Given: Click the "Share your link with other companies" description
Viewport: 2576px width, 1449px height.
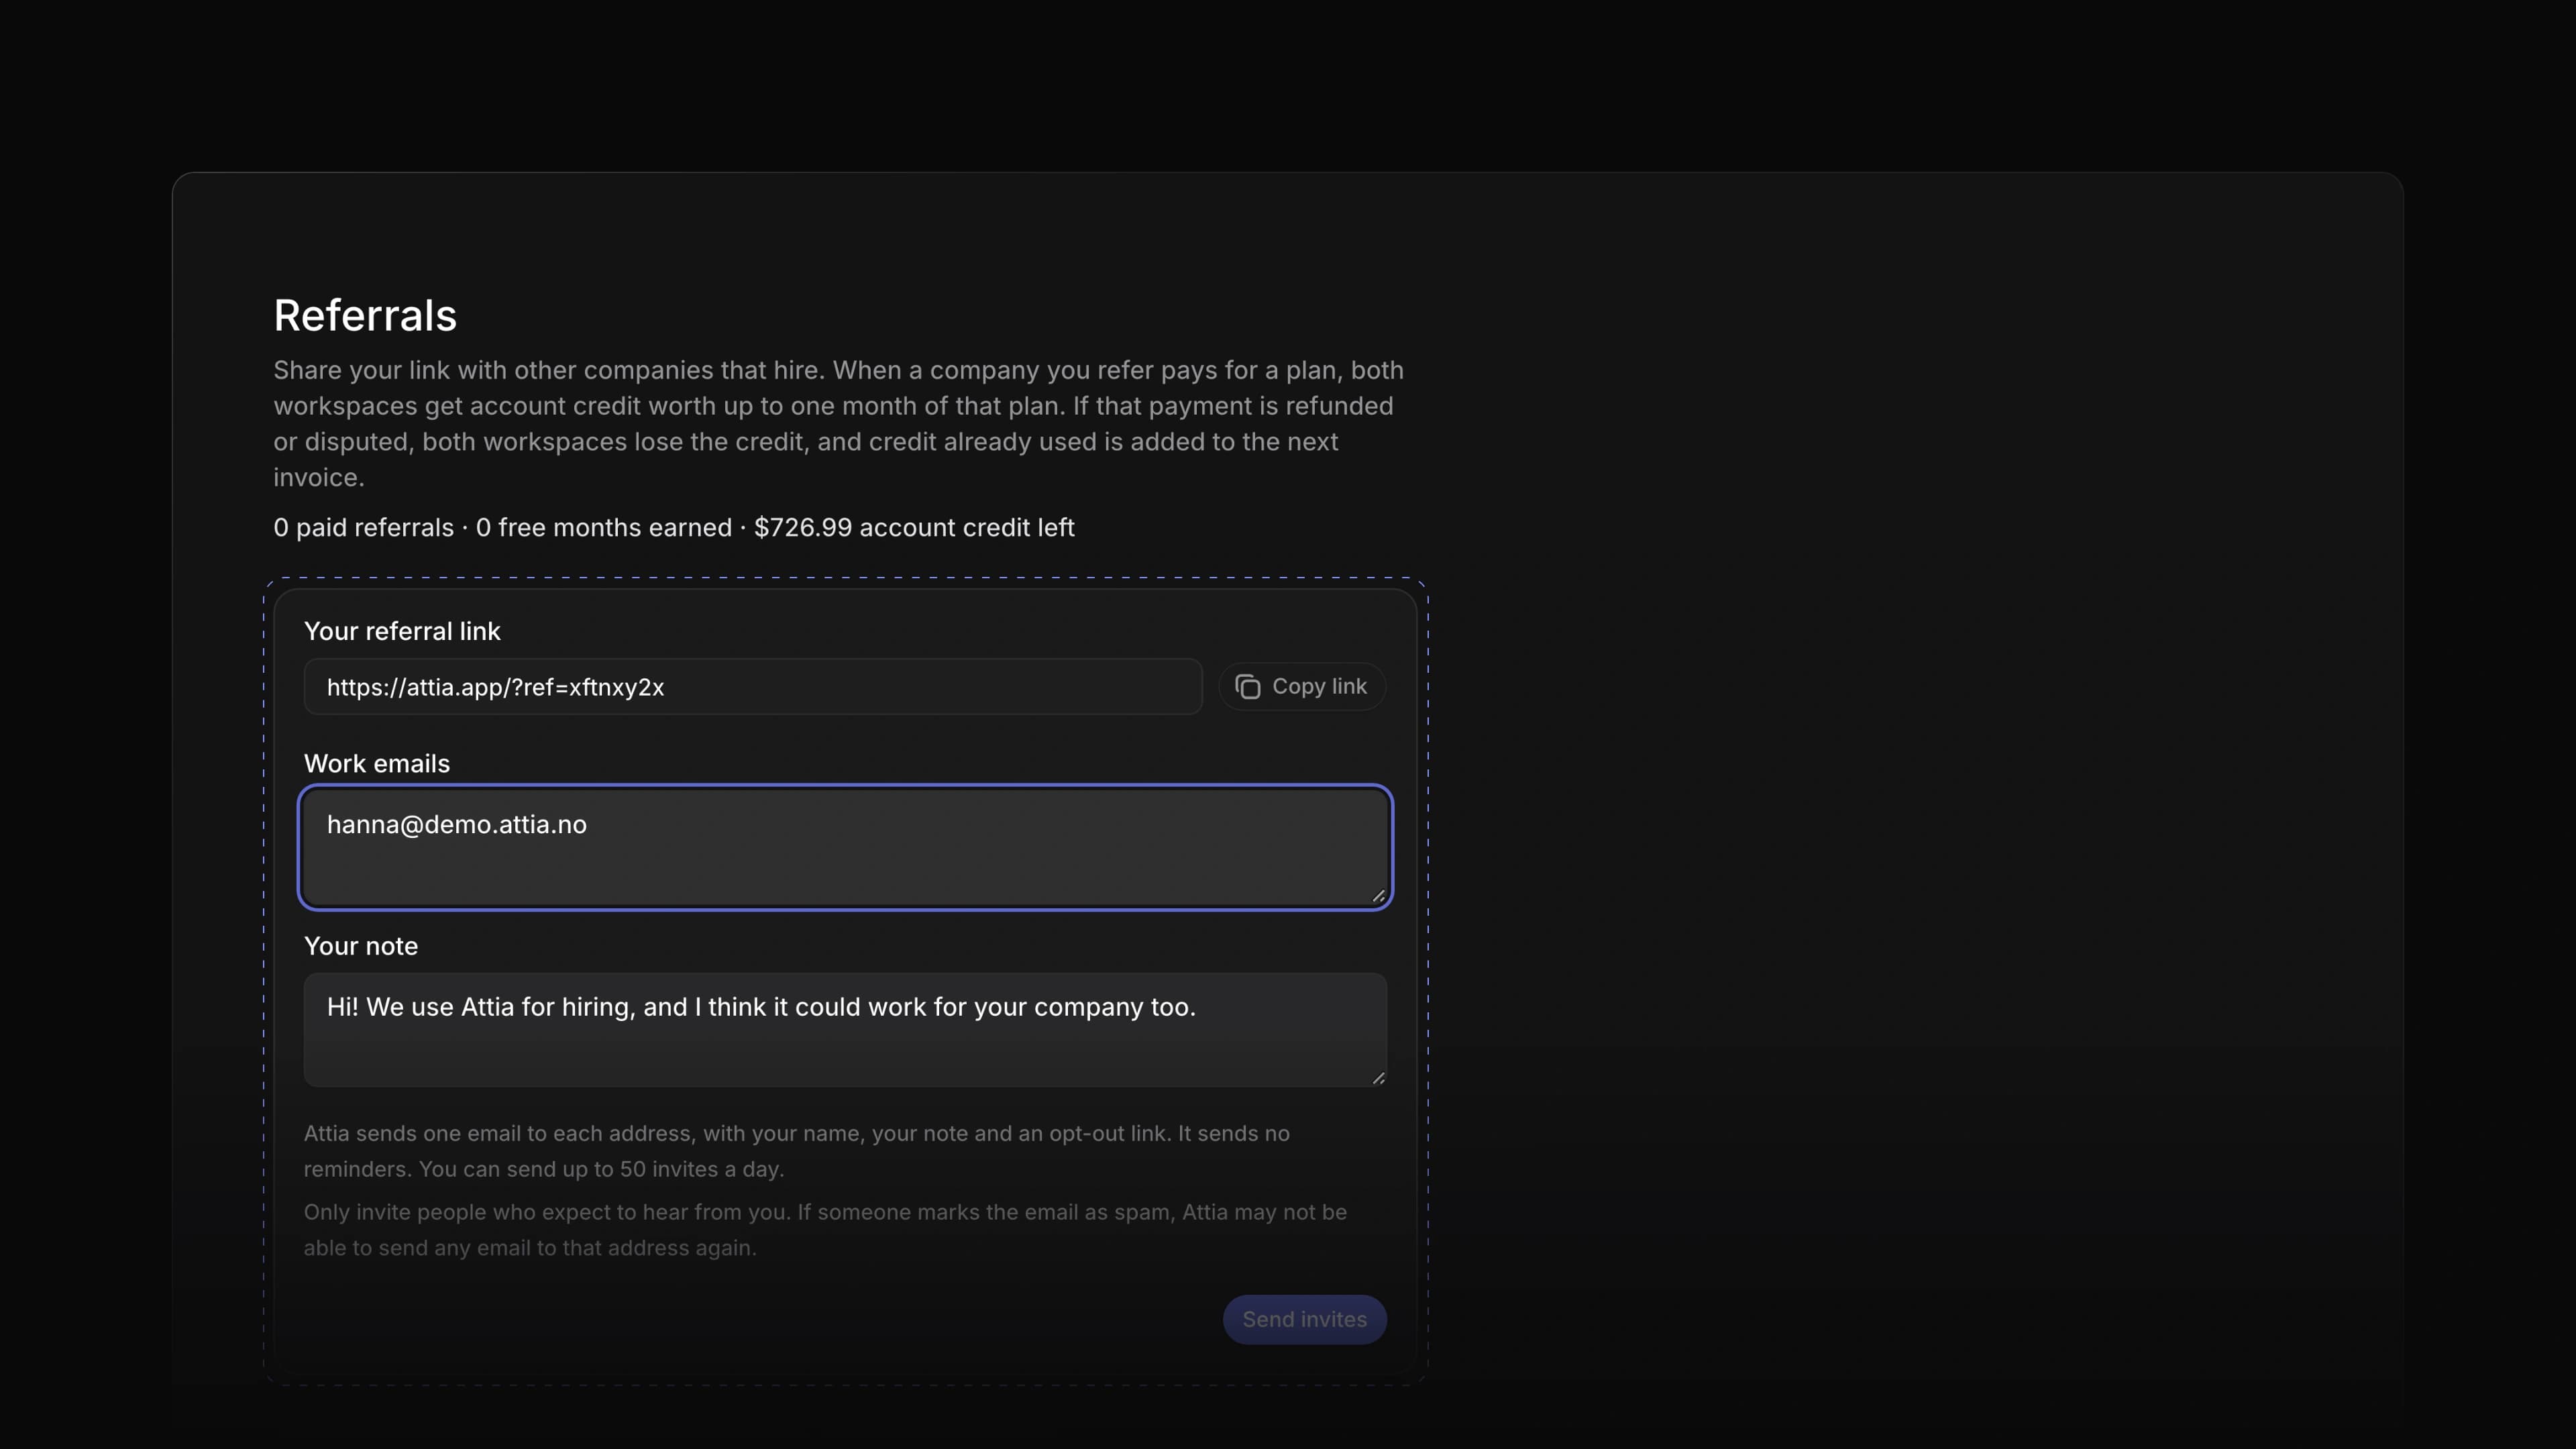Looking at the screenshot, I should tap(839, 424).
